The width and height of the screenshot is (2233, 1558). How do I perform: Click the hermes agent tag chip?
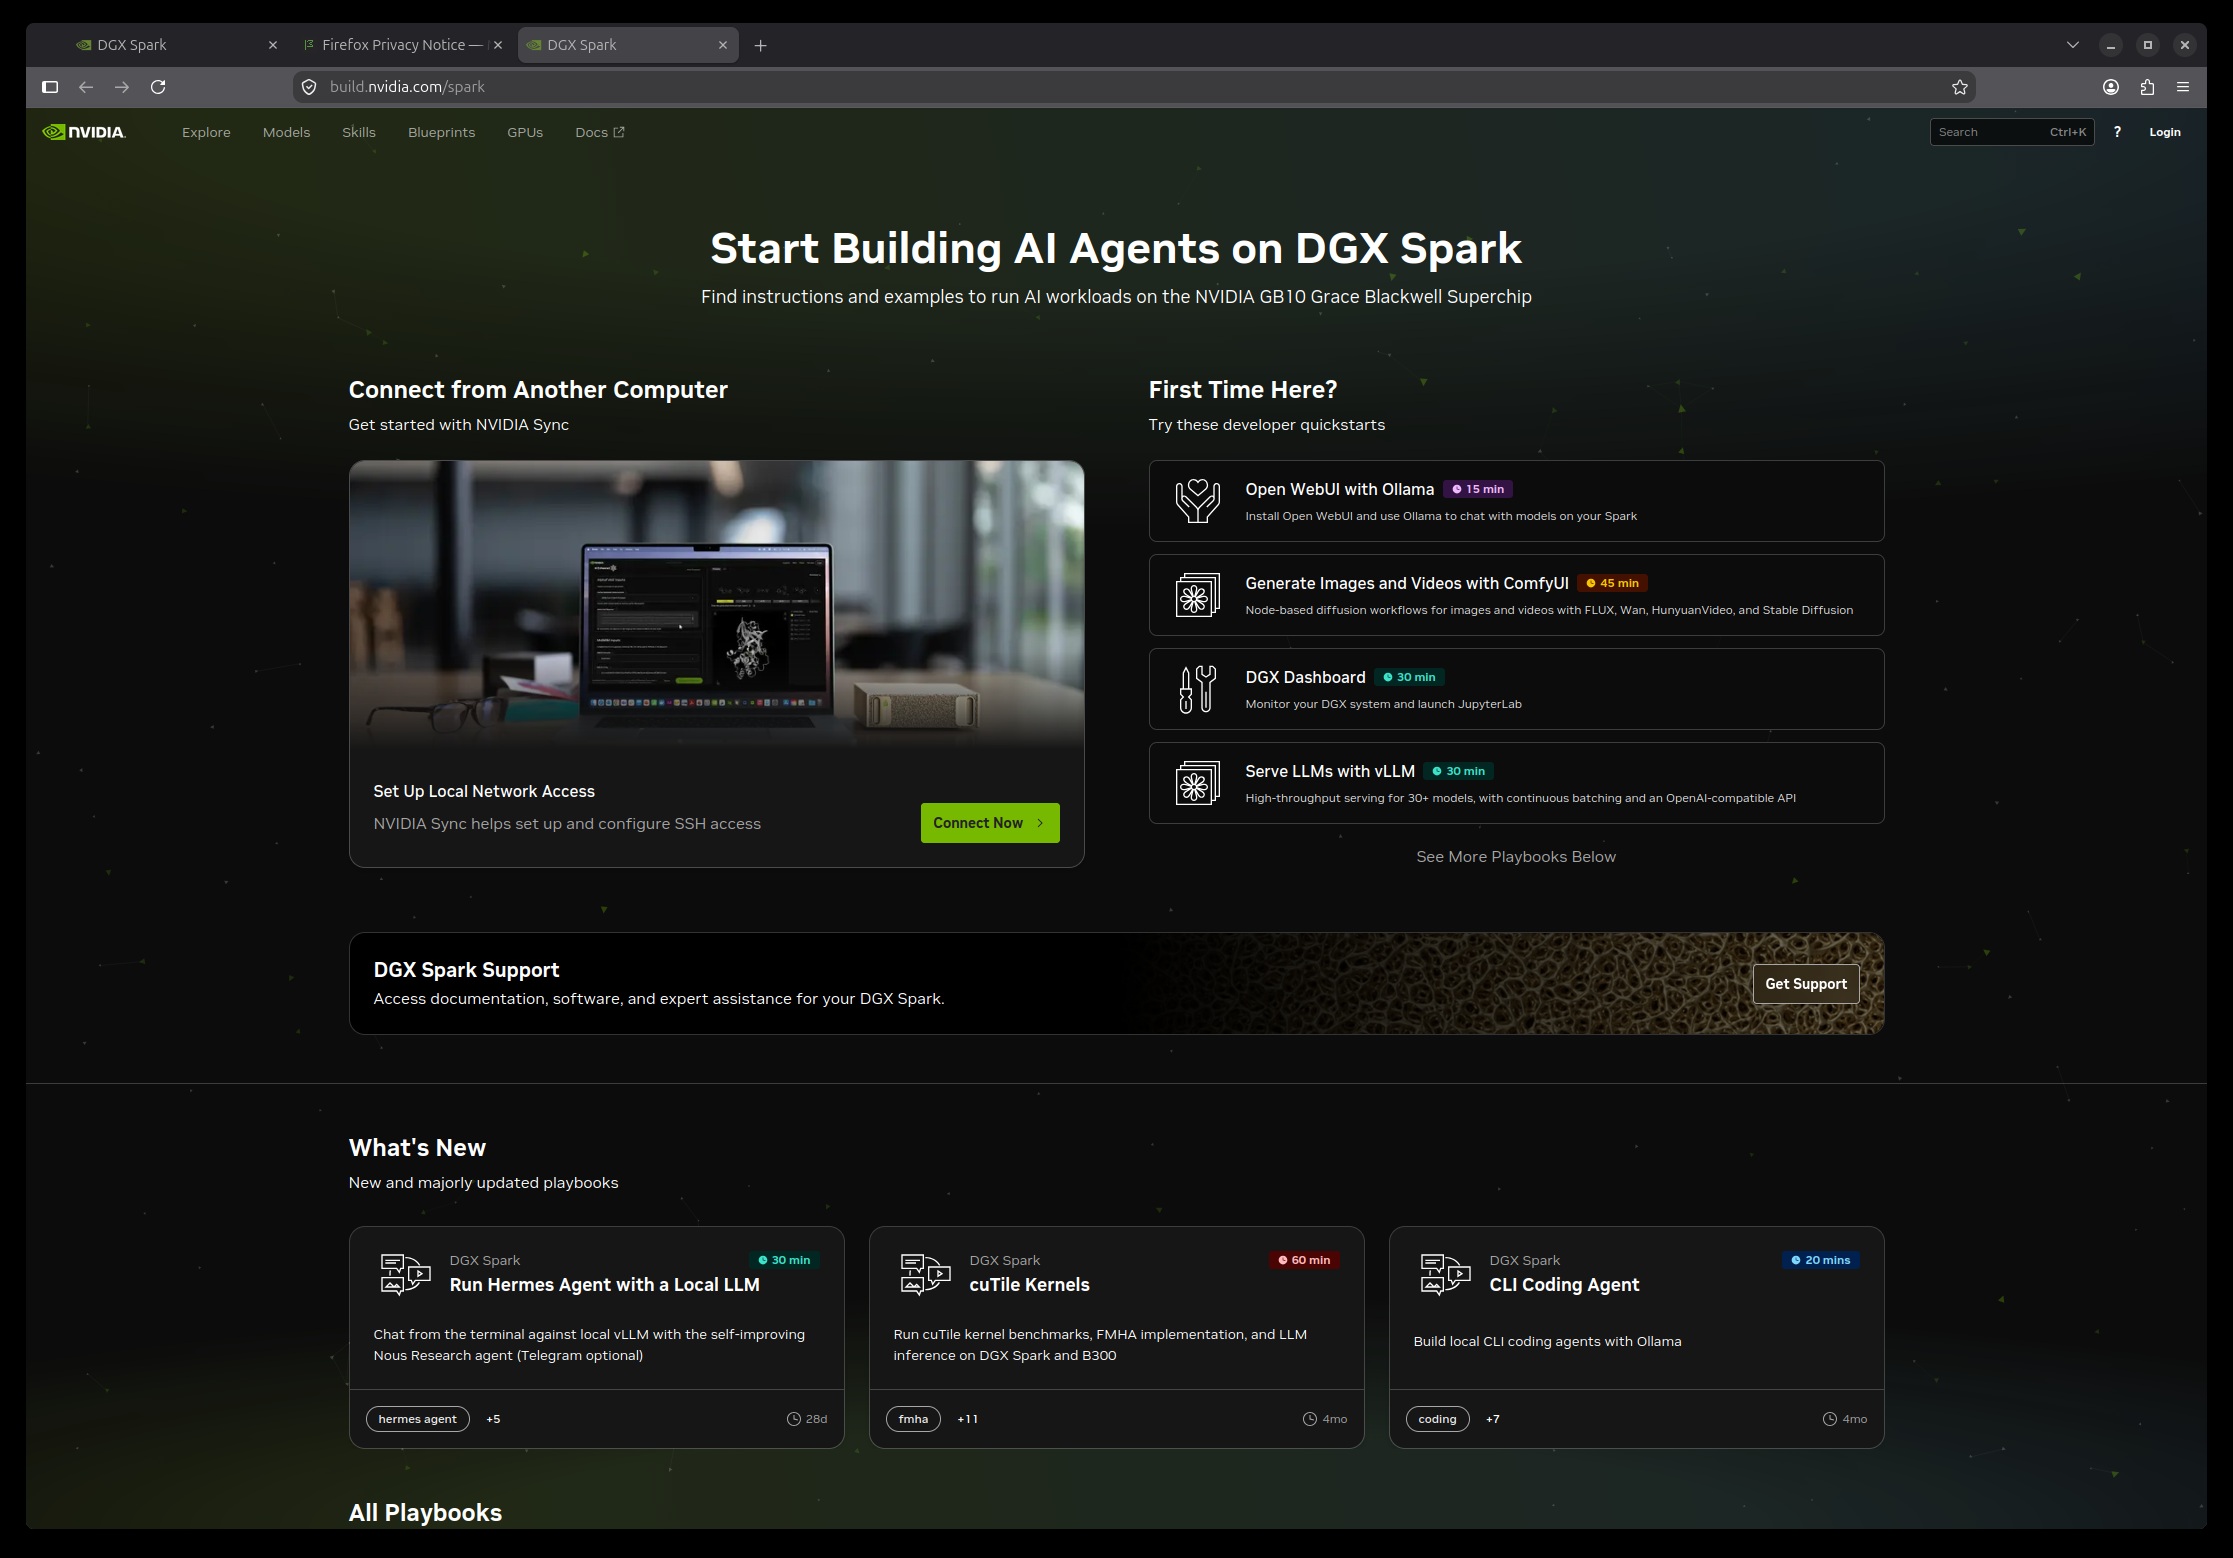coord(417,1419)
